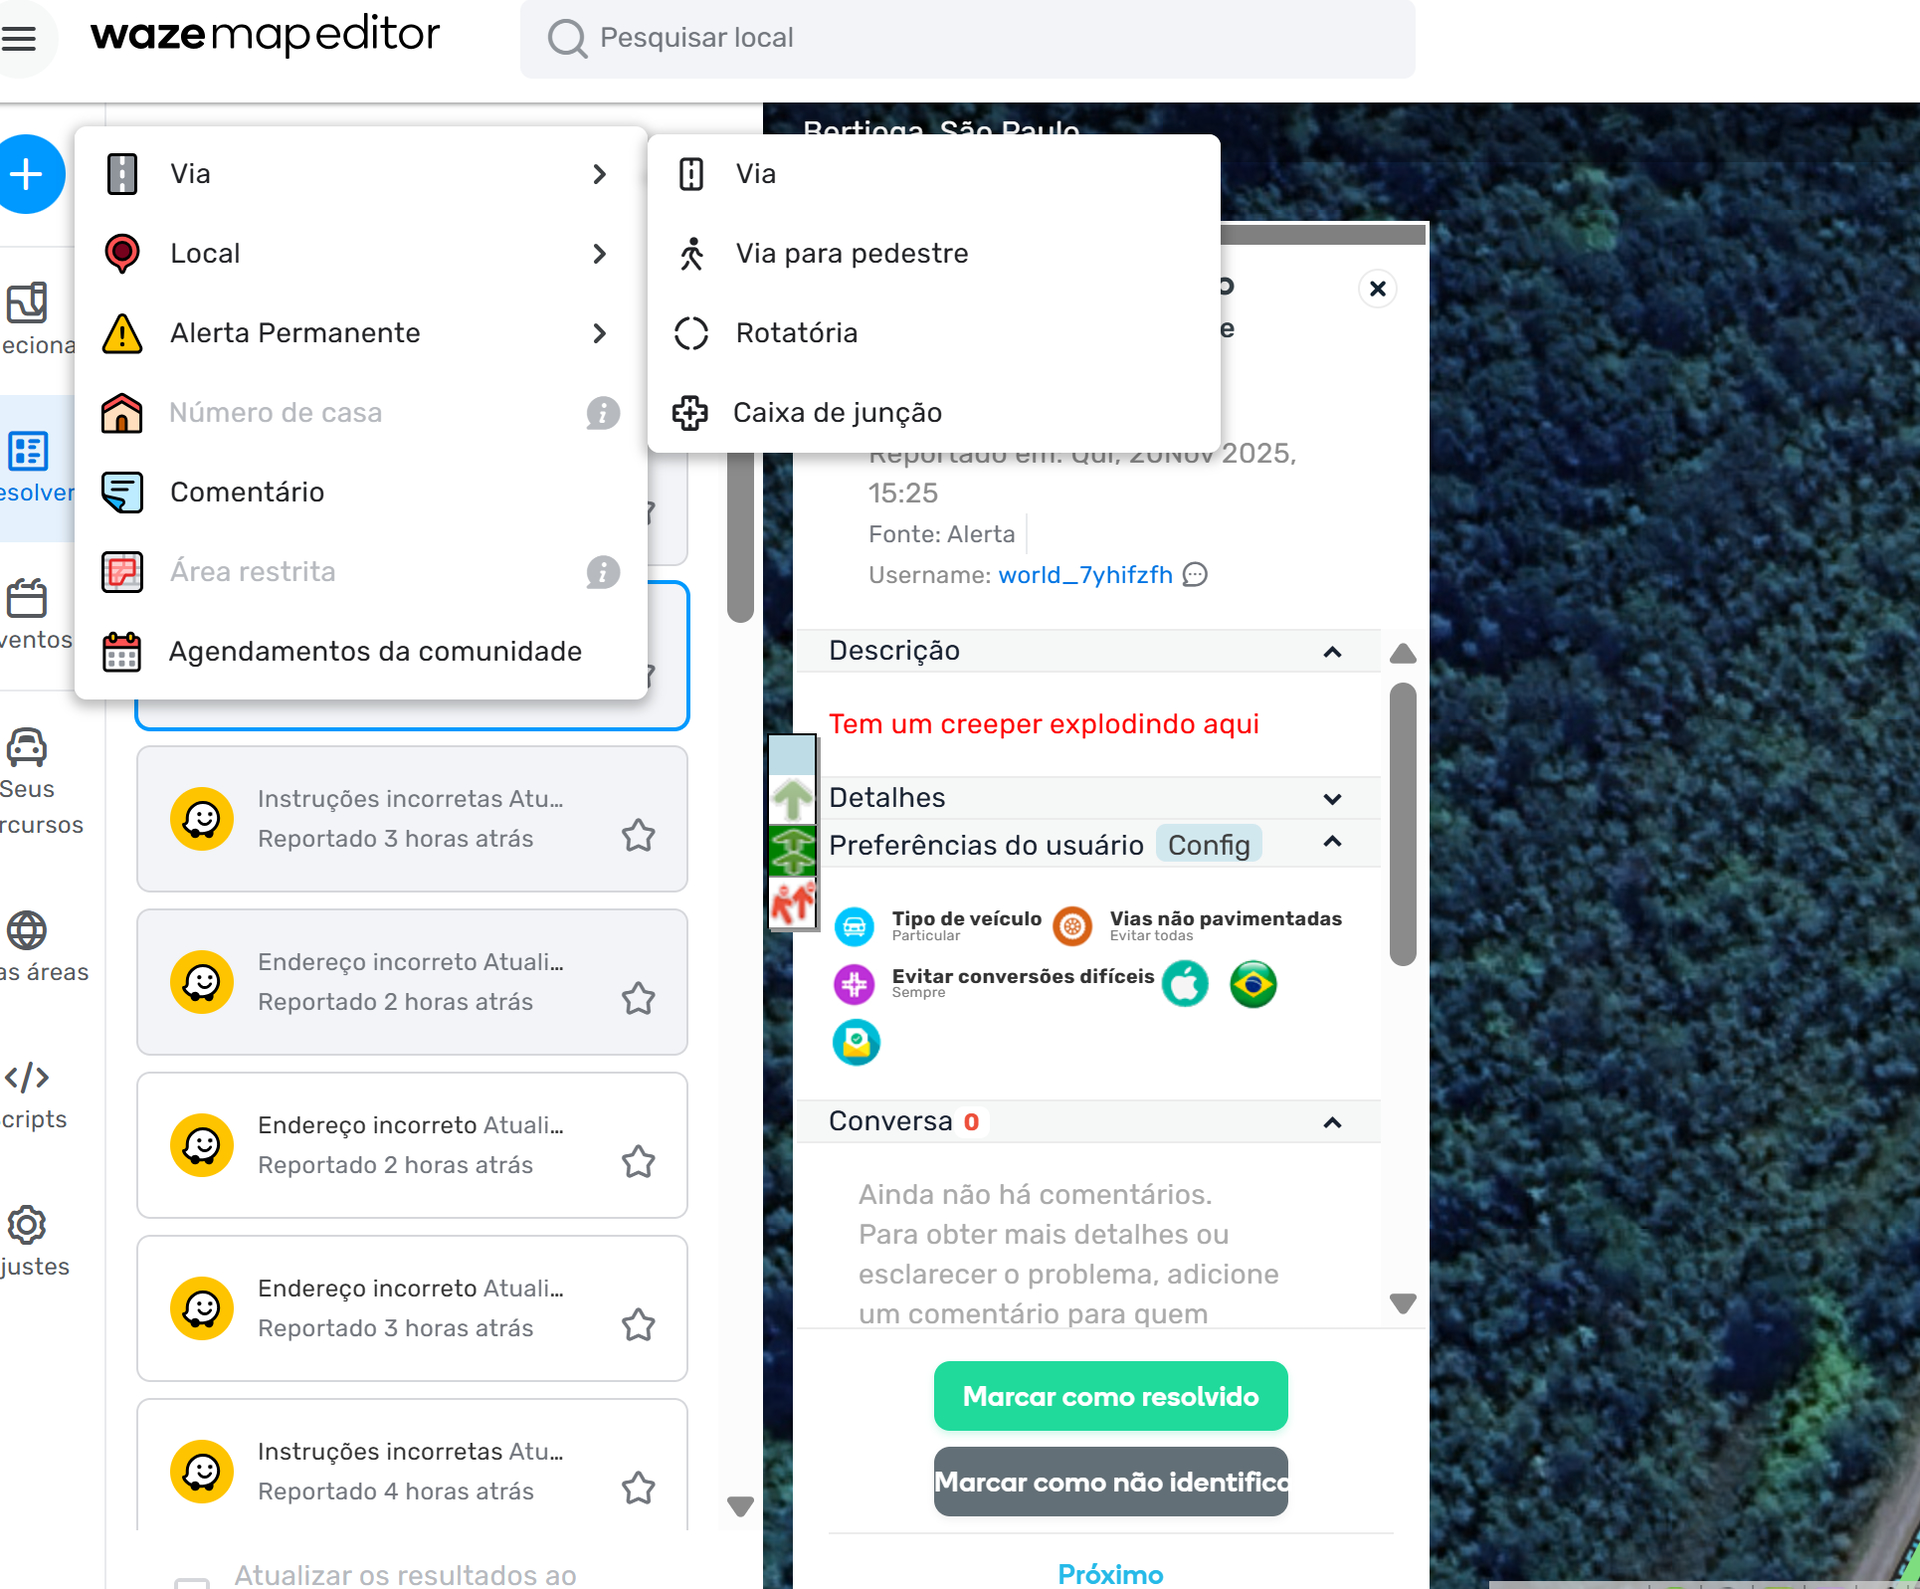Collapse the Conversa section

pyautogui.click(x=1331, y=1123)
